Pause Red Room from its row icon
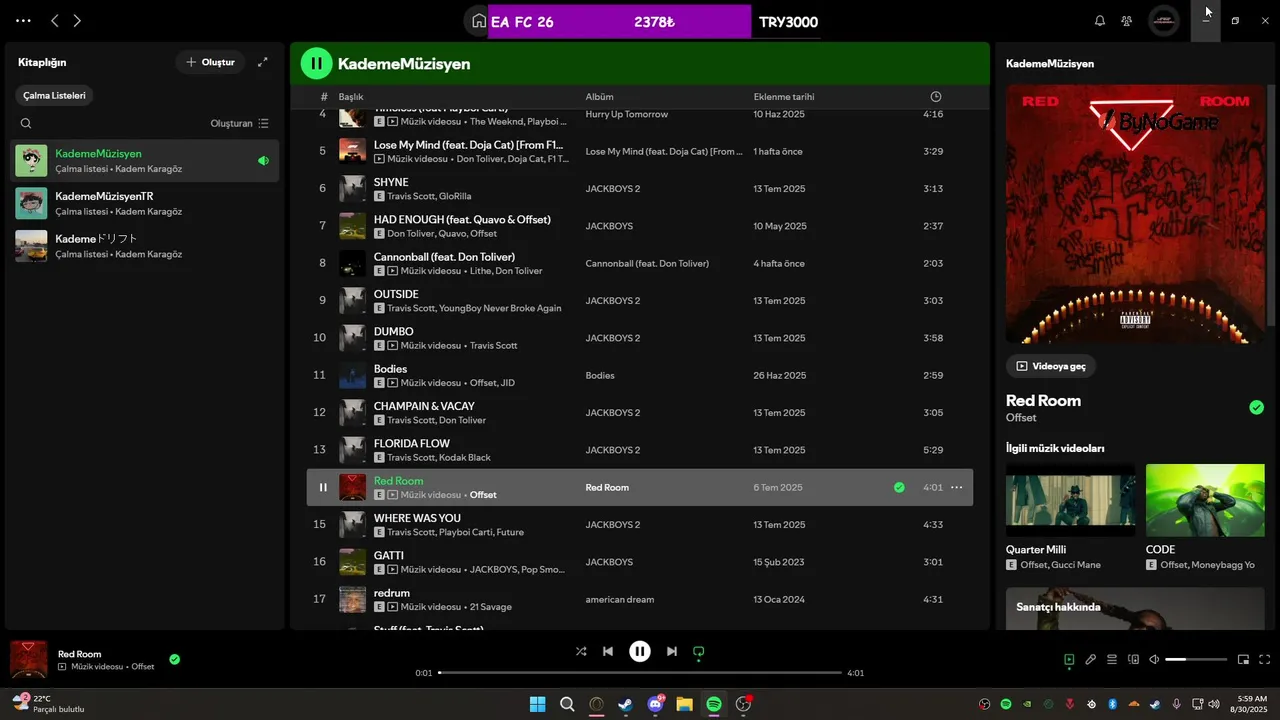The height and width of the screenshot is (720, 1280). click(x=323, y=488)
